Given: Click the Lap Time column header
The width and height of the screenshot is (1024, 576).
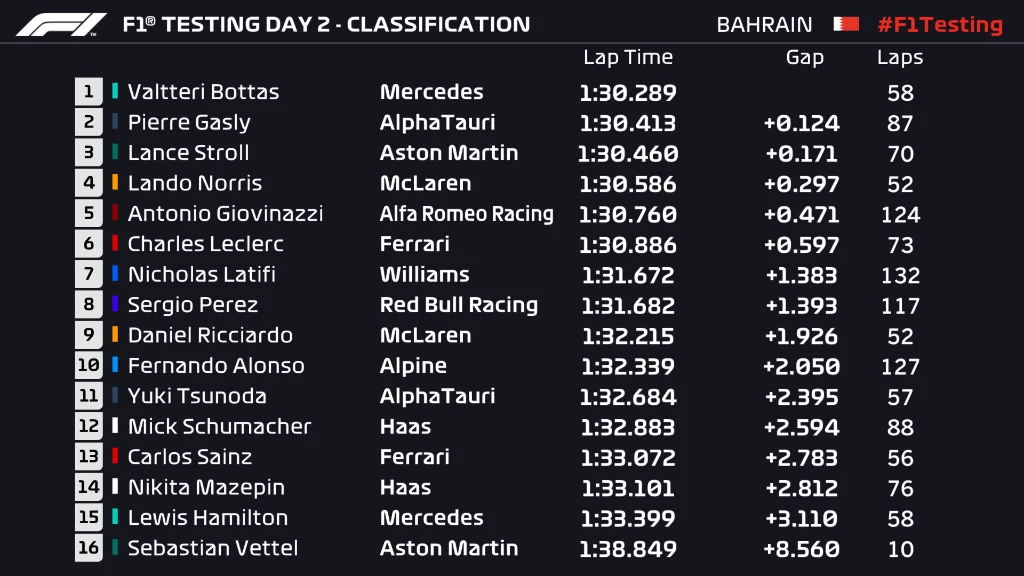Looking at the screenshot, I should [628, 58].
